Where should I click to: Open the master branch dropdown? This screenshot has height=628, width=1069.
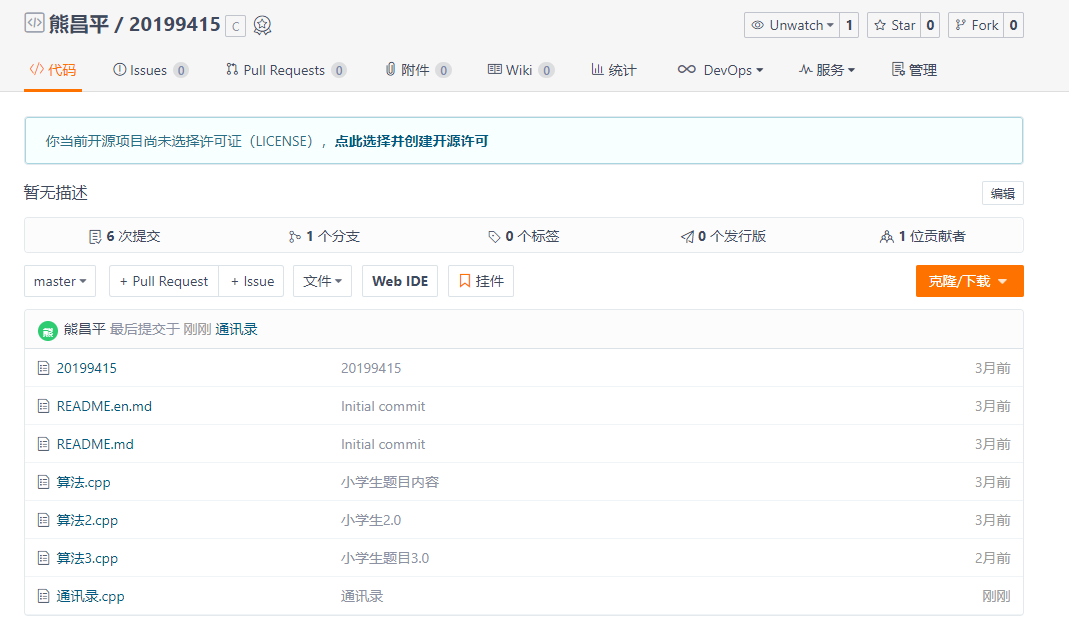[x=60, y=281]
